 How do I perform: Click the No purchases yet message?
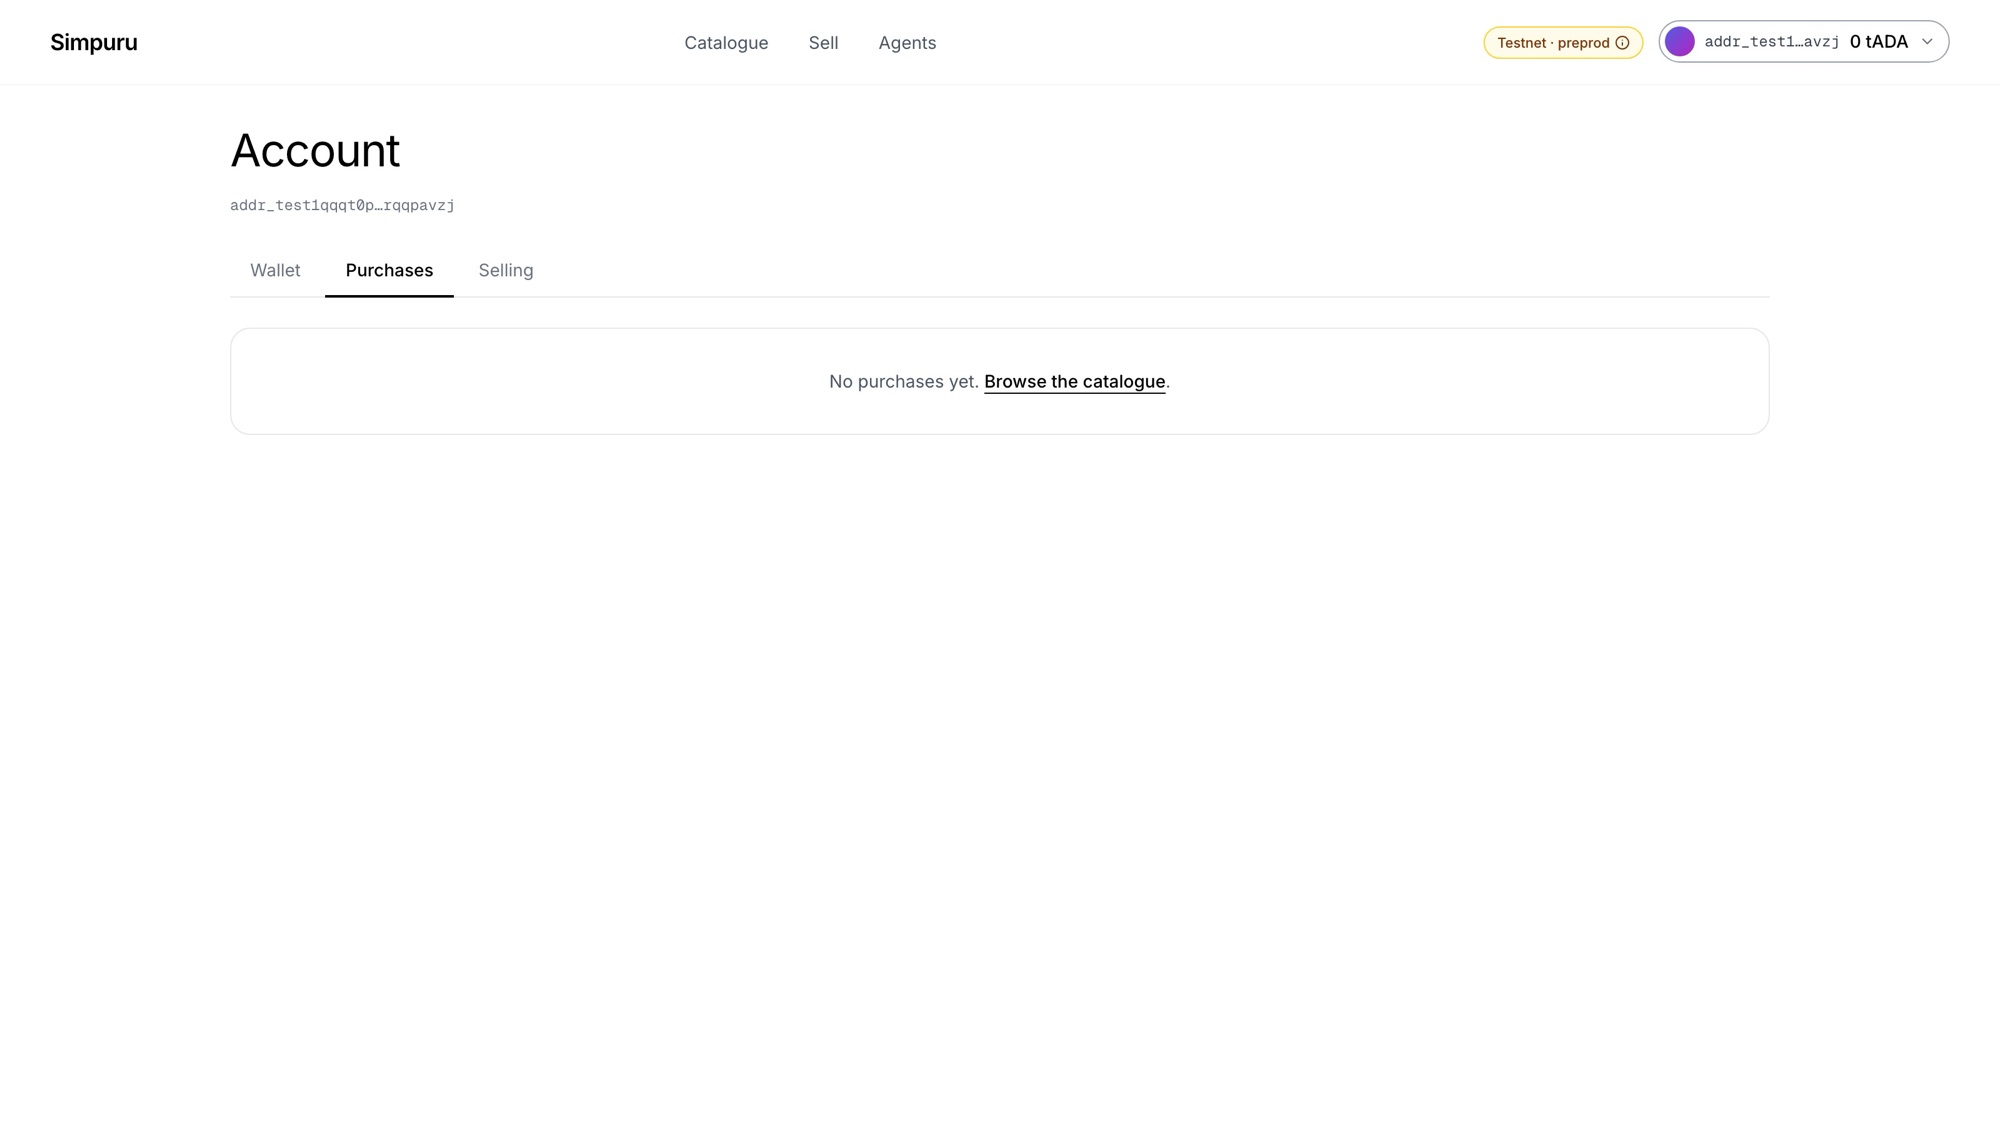pyautogui.click(x=903, y=381)
